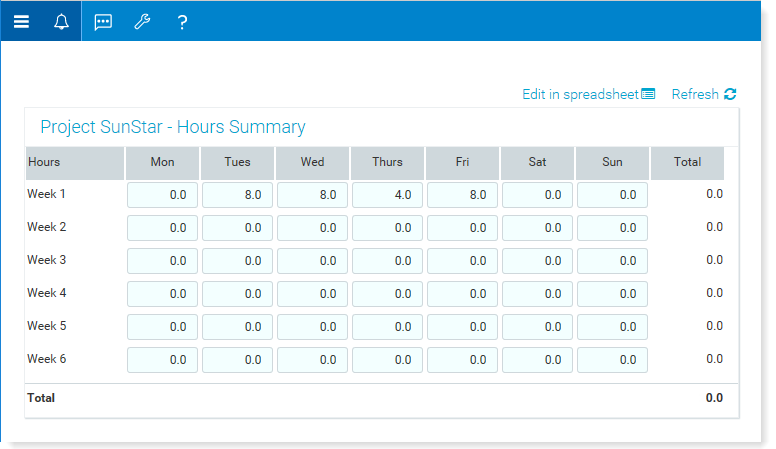Click the Week 6 Monday hours field
776x449 pixels.
(162, 360)
